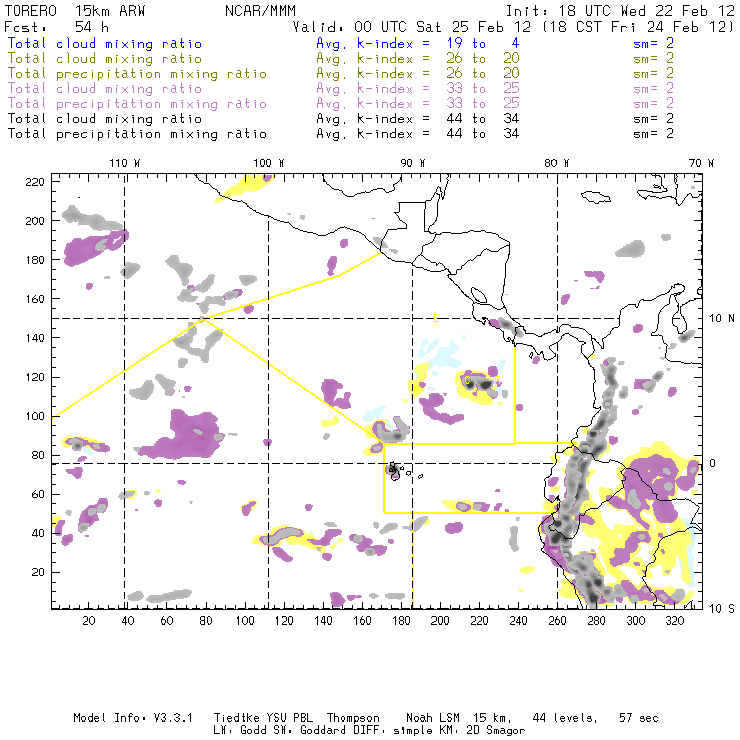Click the "10 N" latitude label
740x740 pixels.
722,319
